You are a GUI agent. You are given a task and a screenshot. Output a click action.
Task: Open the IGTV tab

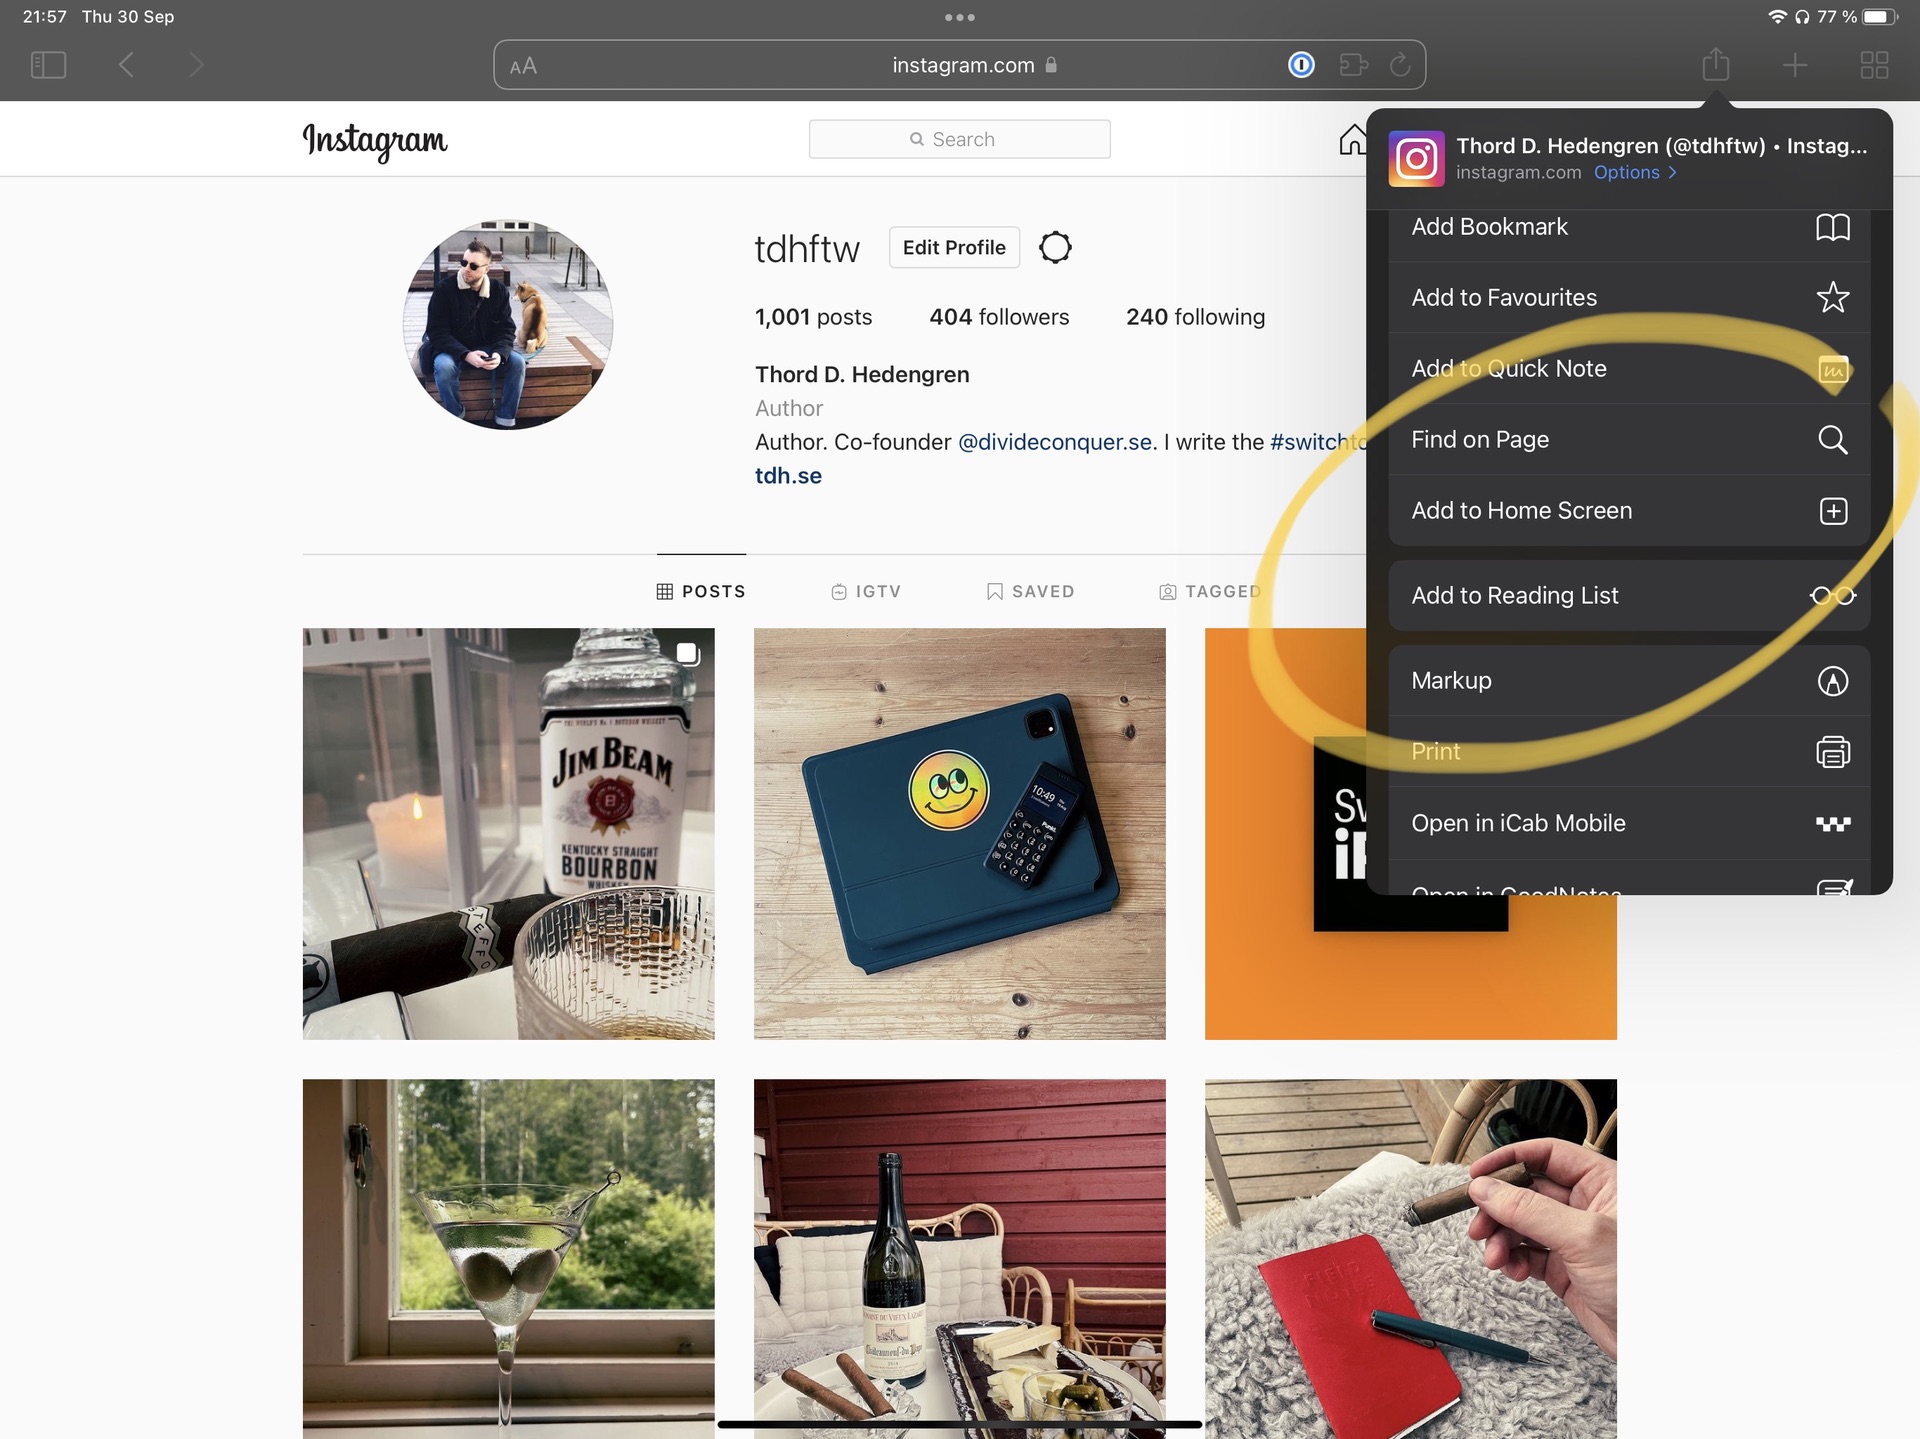coord(865,590)
